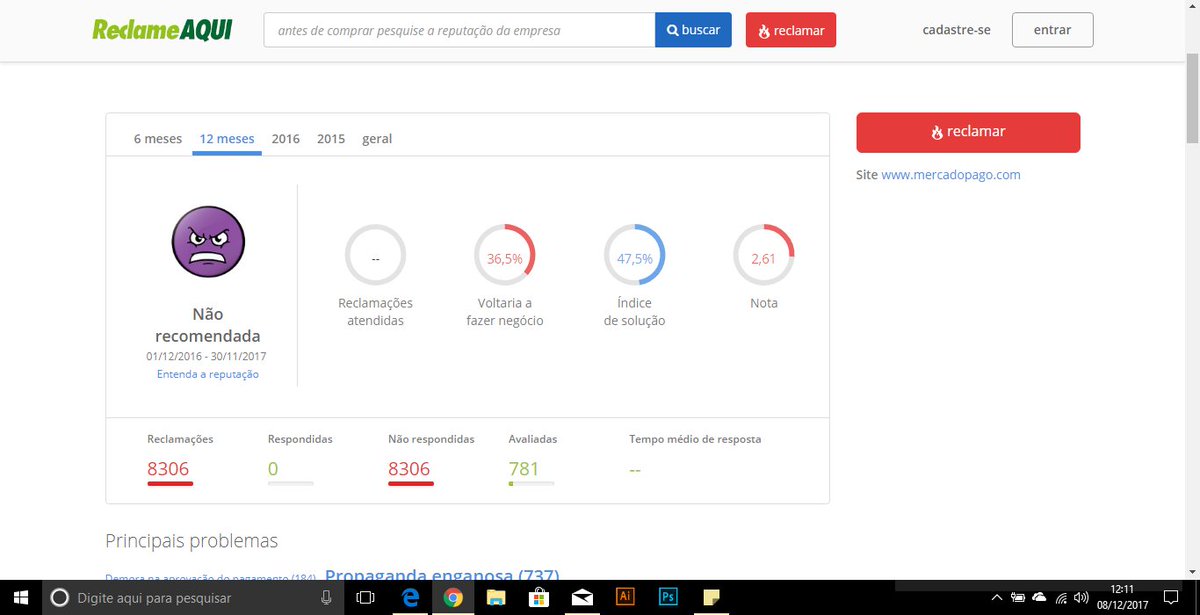Click the Reclamações count 8306
The width and height of the screenshot is (1200, 615).
[168, 469]
